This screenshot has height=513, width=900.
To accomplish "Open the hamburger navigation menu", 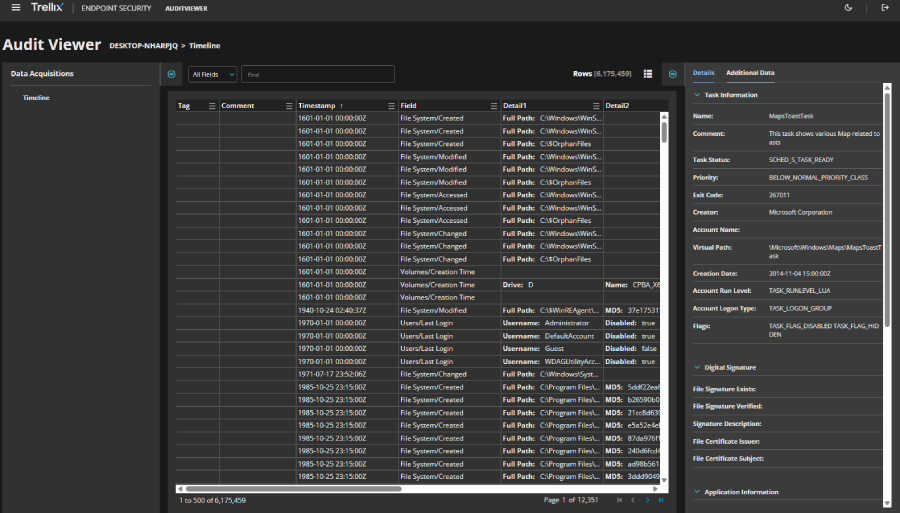I will pyautogui.click(x=15, y=8).
